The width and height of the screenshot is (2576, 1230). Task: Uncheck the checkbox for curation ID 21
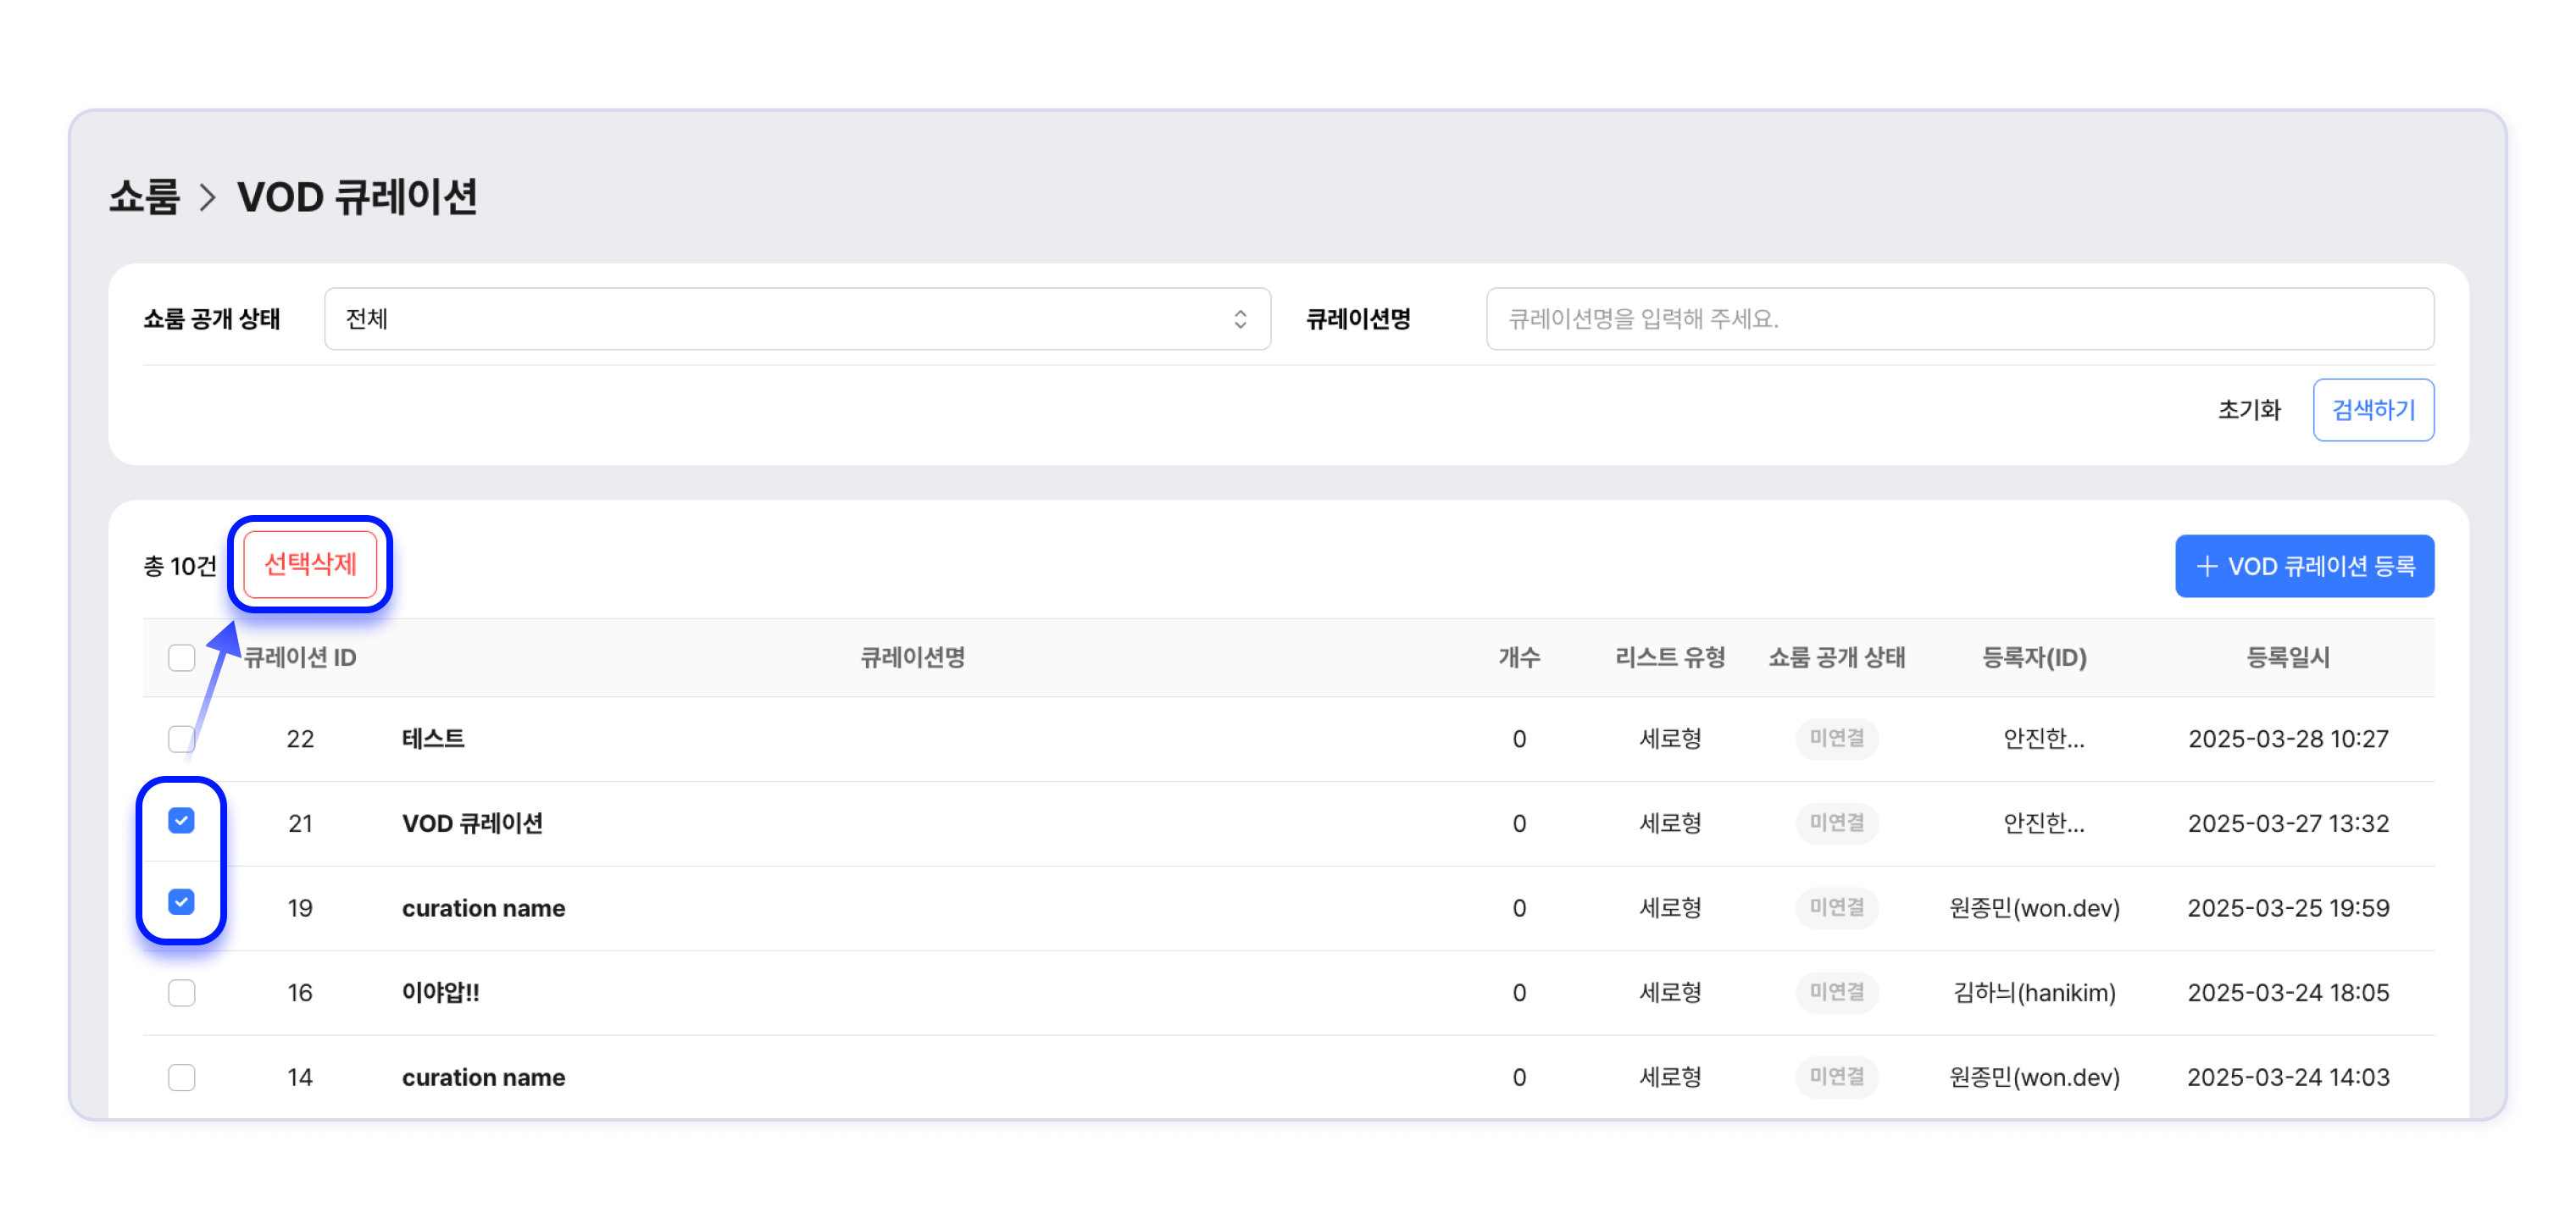tap(182, 821)
